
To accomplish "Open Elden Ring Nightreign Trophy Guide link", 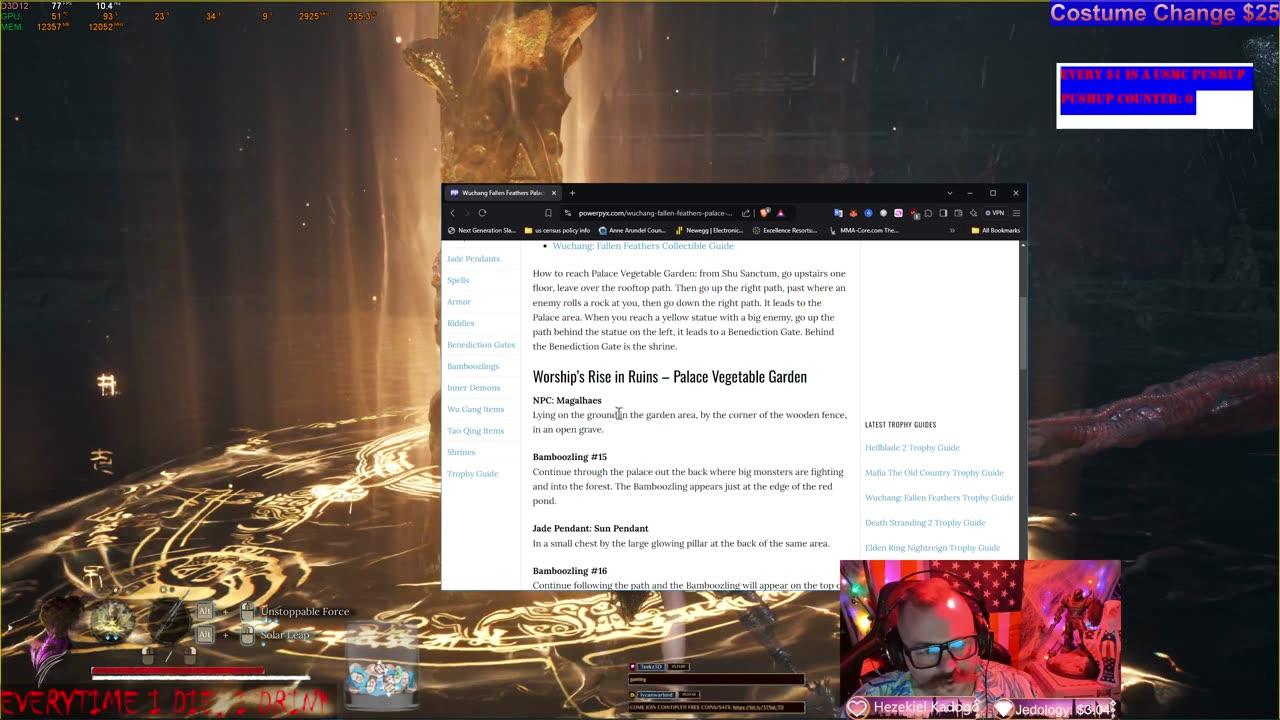I will pyautogui.click(x=932, y=548).
